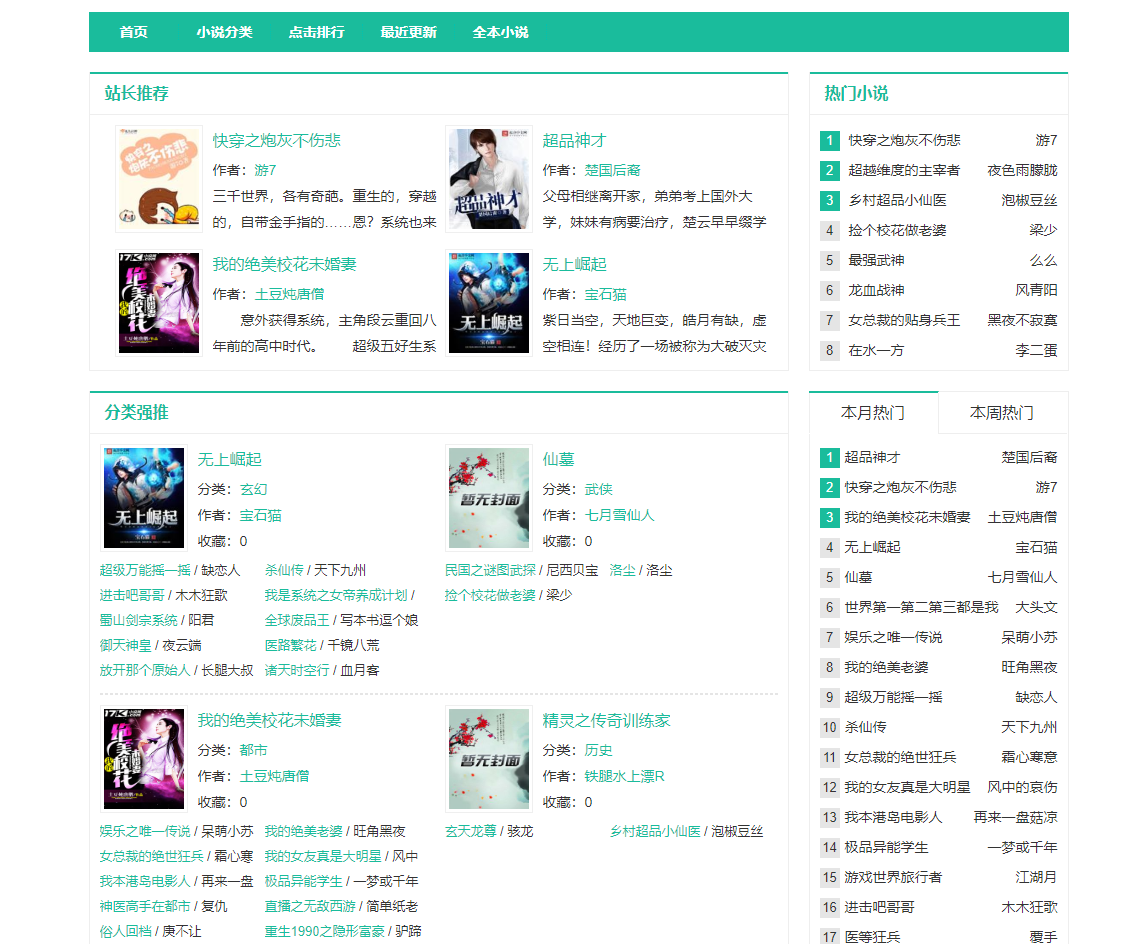Open 我的绝美校花未婚妻 cover in 站长推荐

[159, 303]
